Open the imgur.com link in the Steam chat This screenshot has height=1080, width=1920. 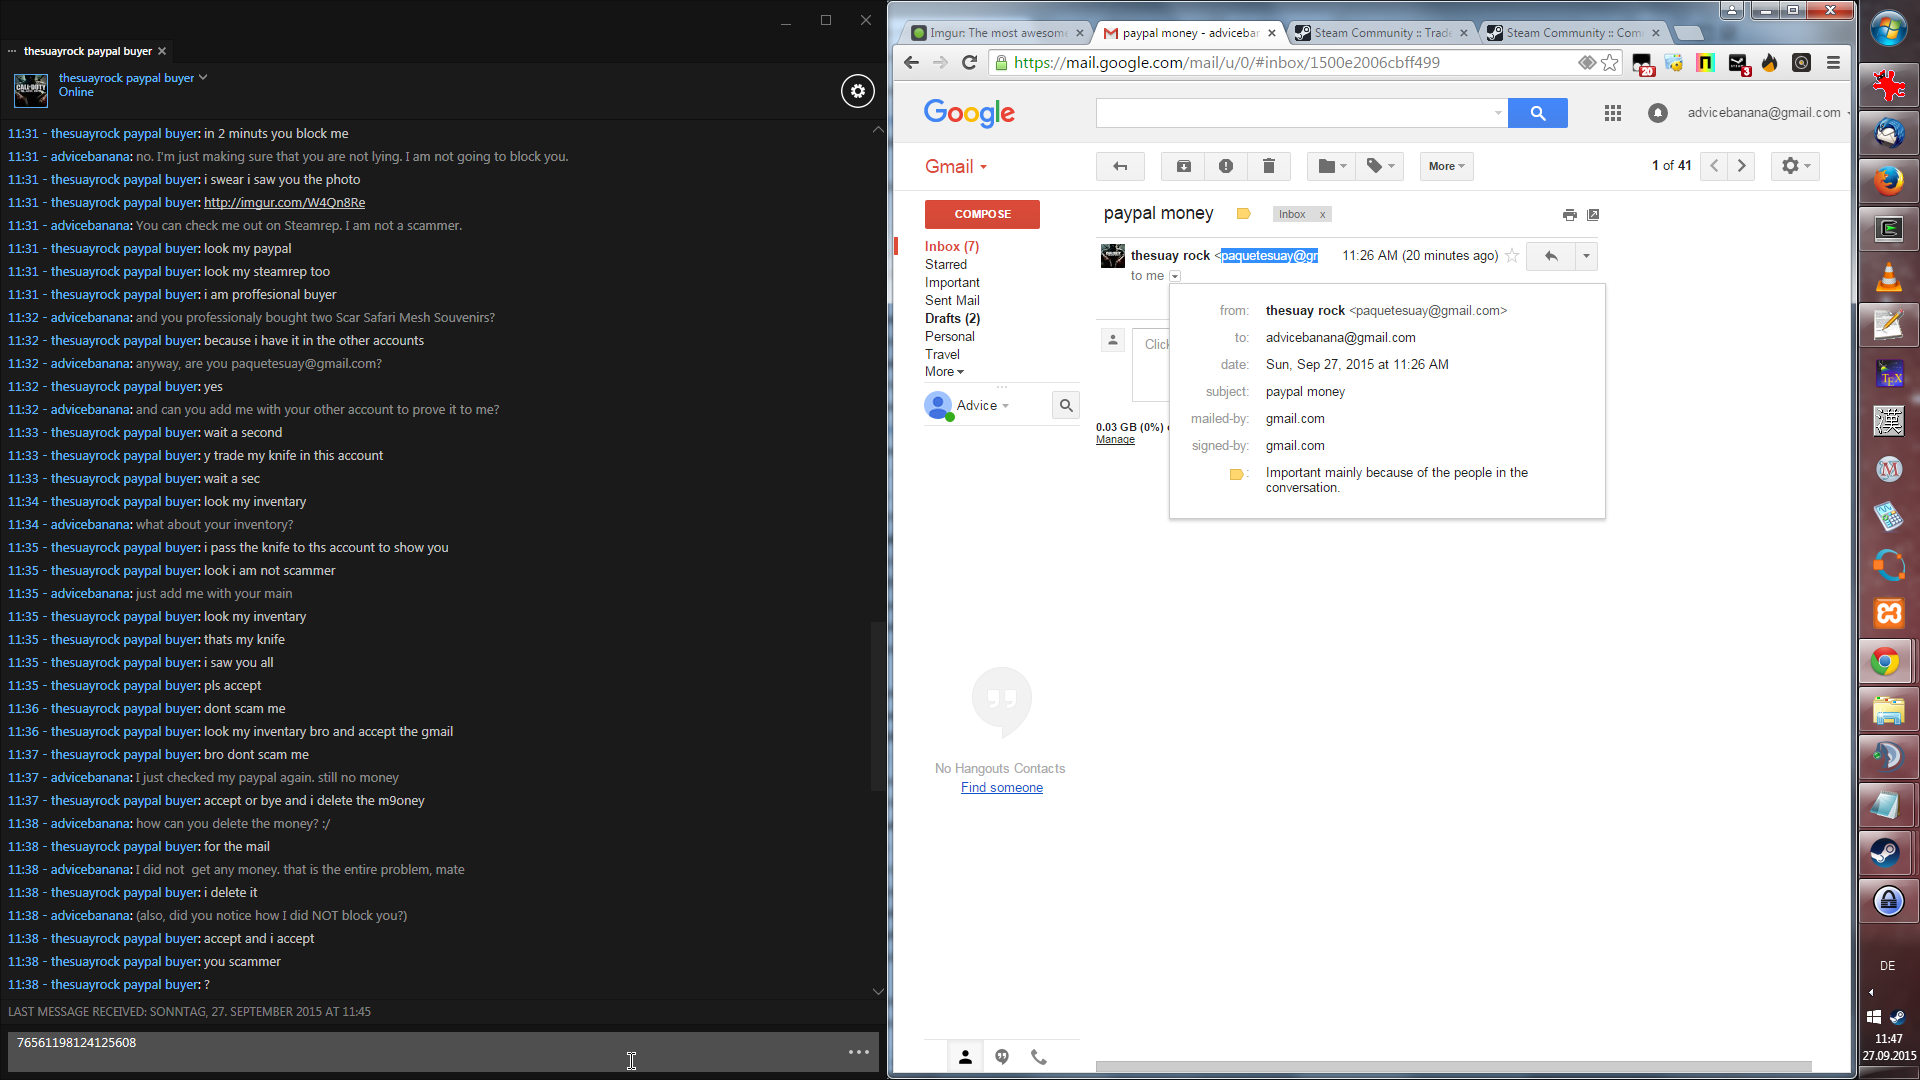pyautogui.click(x=284, y=202)
